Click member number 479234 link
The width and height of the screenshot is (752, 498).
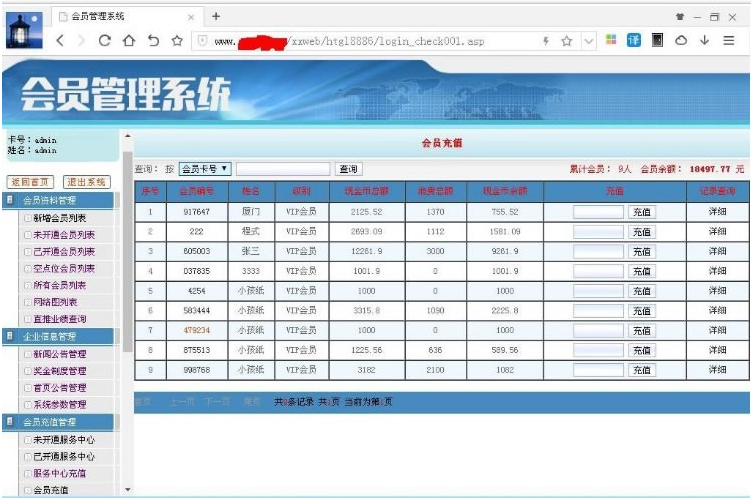[197, 330]
